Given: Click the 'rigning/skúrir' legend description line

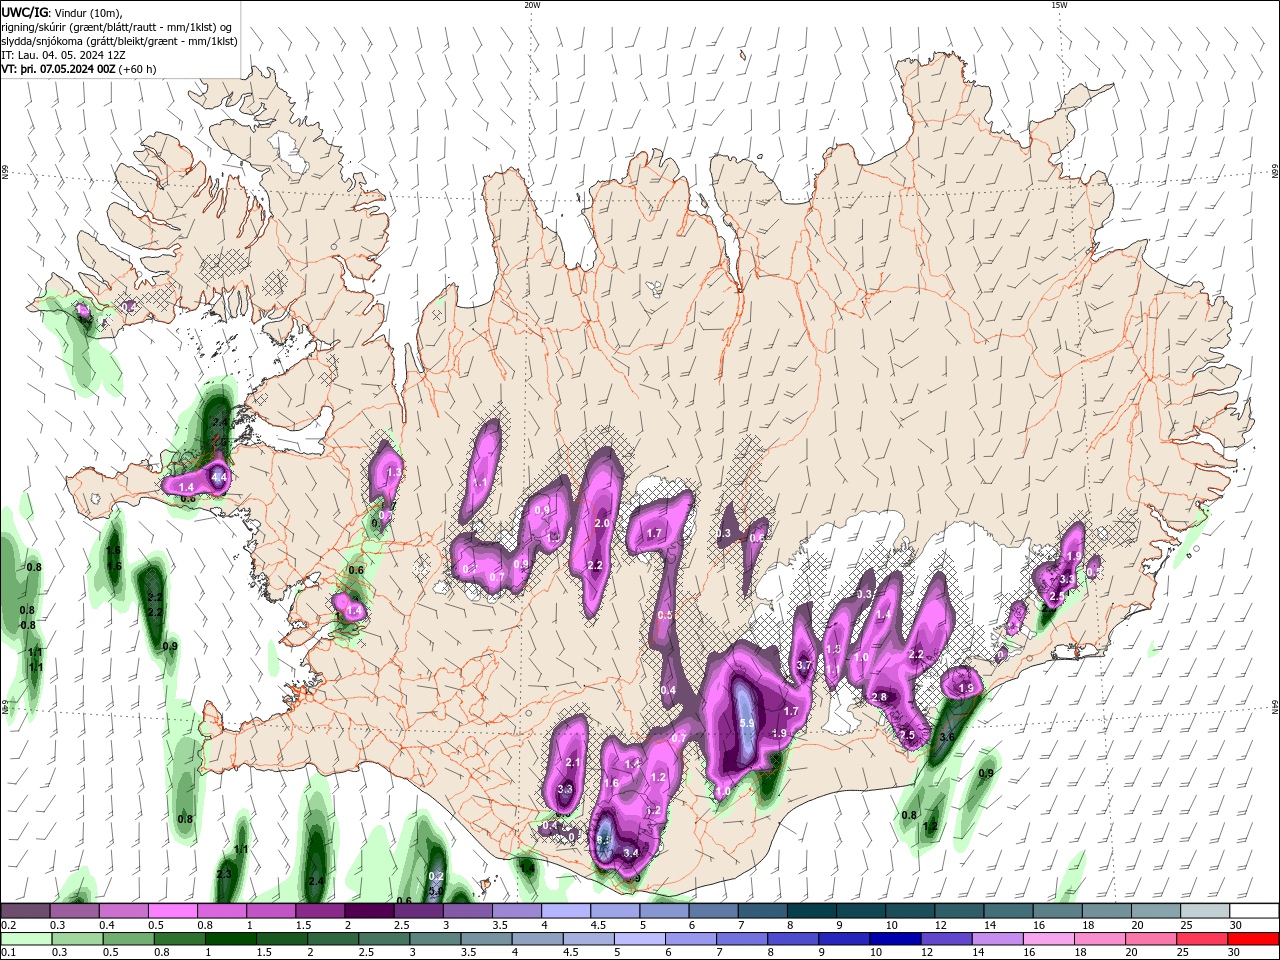Looking at the screenshot, I should [x=117, y=27].
